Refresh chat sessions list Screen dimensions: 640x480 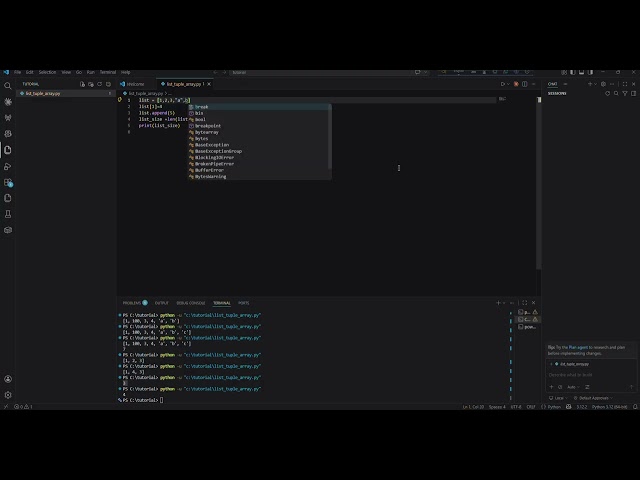(x=607, y=93)
